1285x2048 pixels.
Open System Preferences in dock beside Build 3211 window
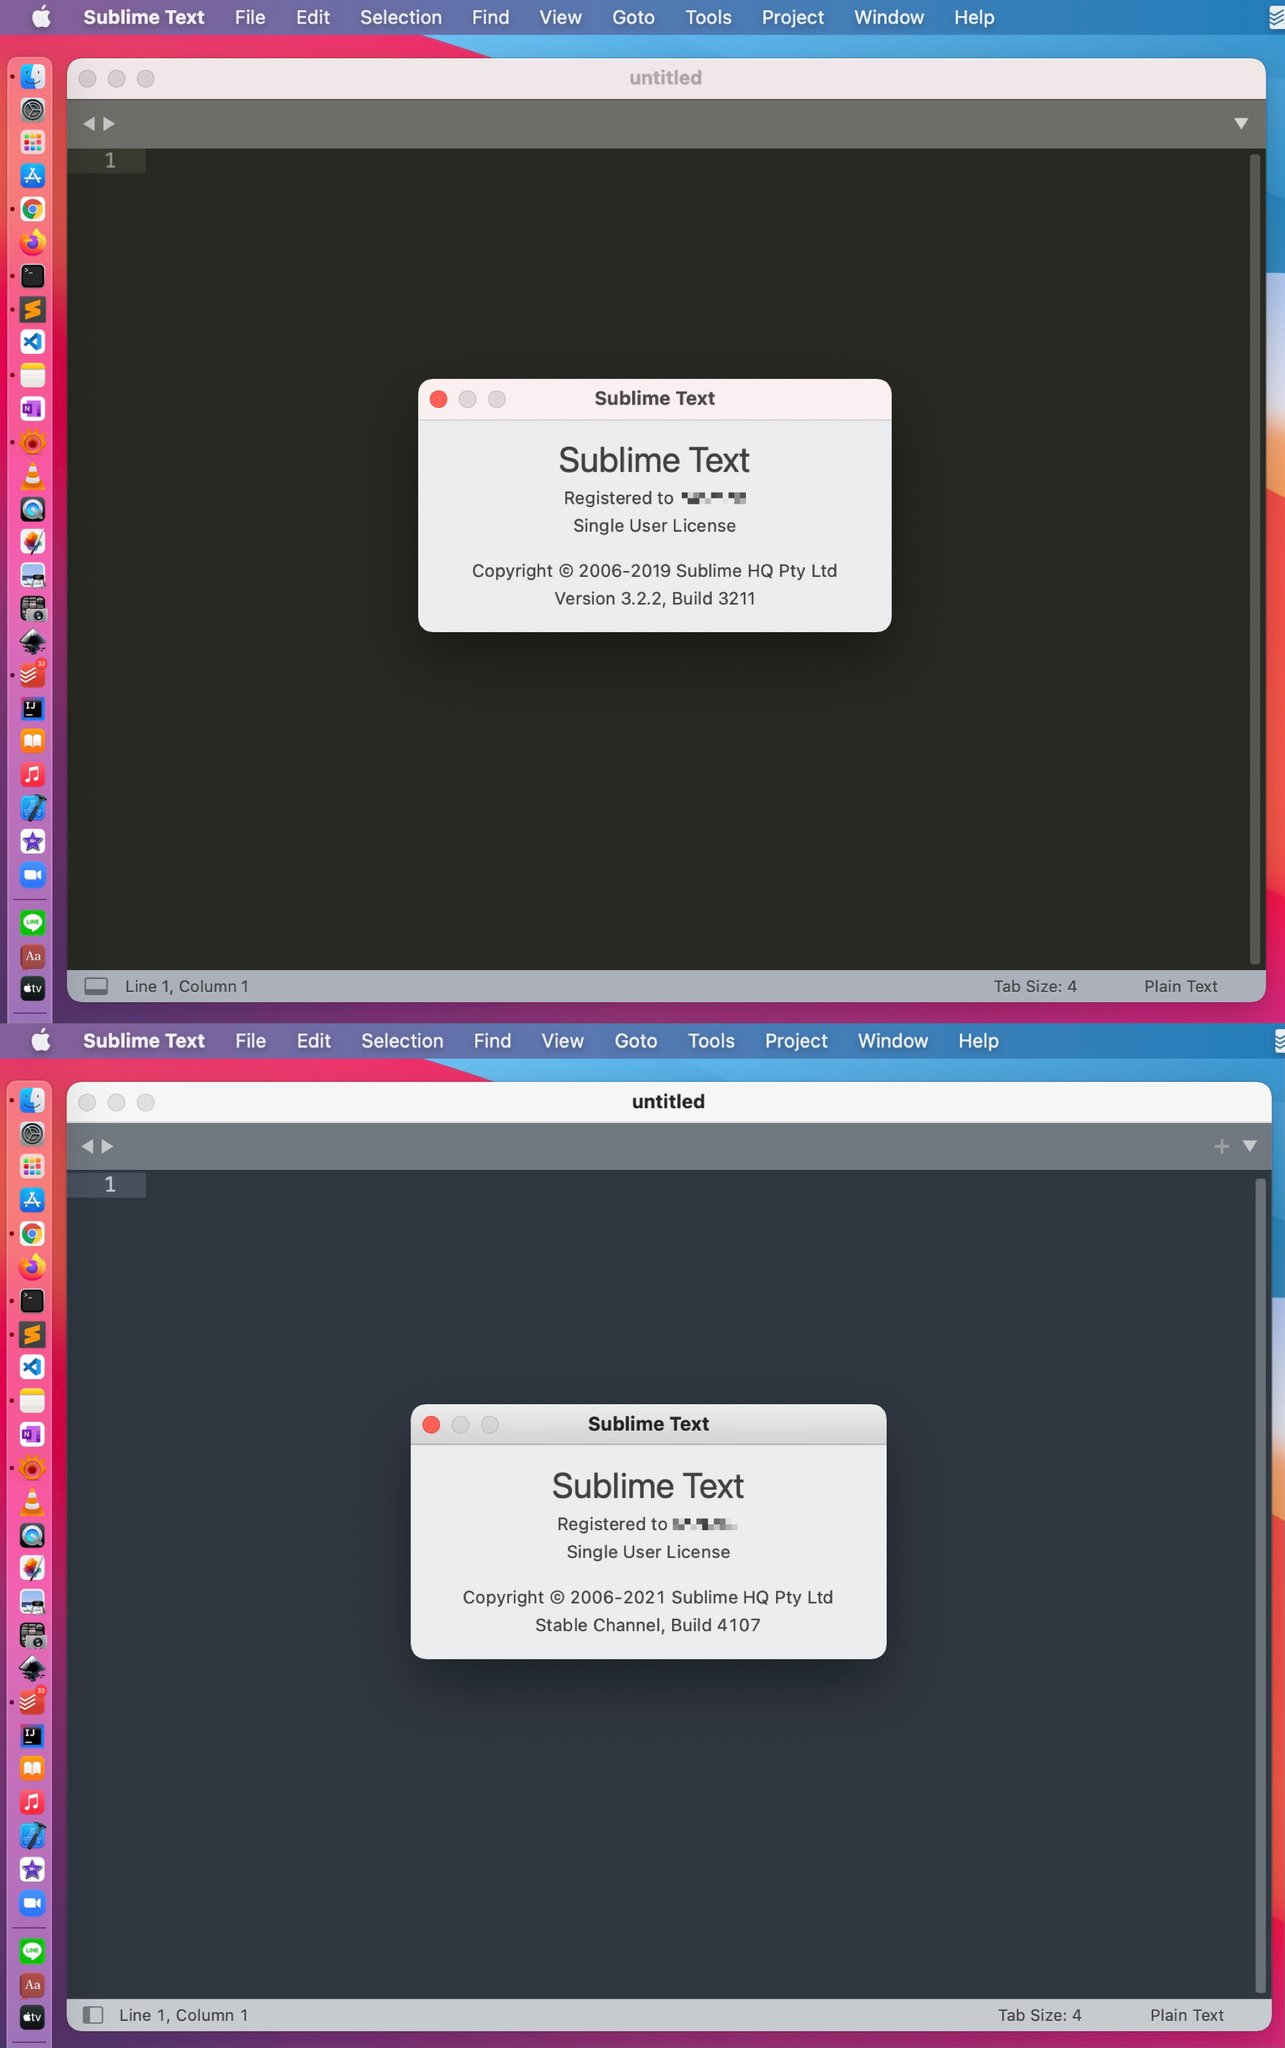coord(33,109)
